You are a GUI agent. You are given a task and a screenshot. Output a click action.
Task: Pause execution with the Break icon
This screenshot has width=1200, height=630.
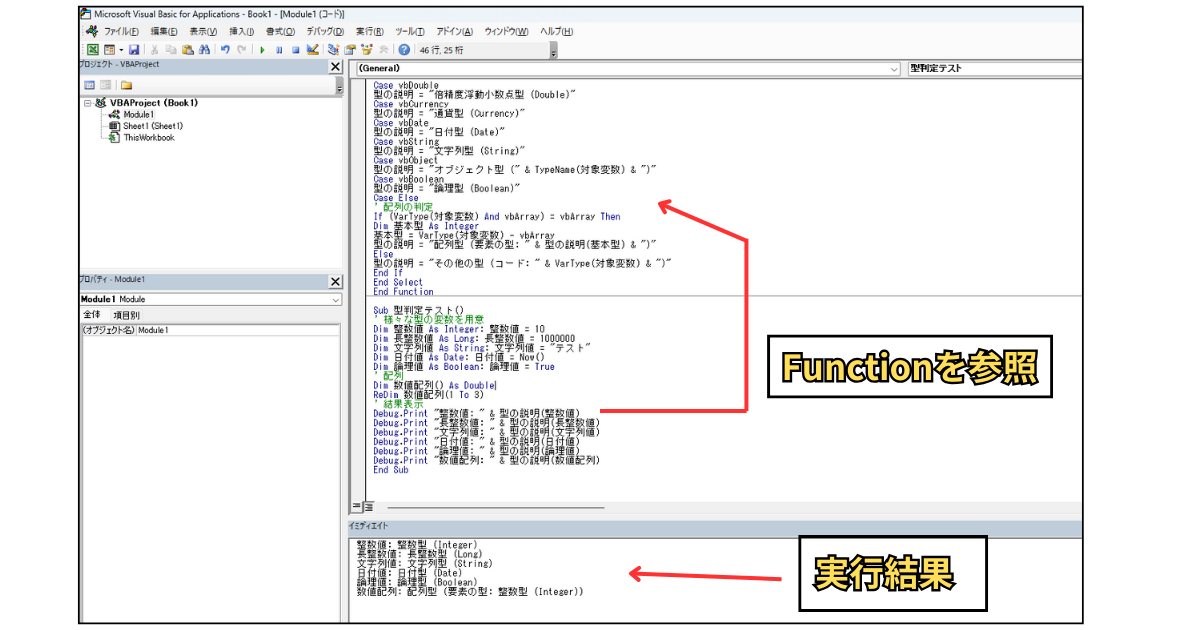tap(279, 49)
